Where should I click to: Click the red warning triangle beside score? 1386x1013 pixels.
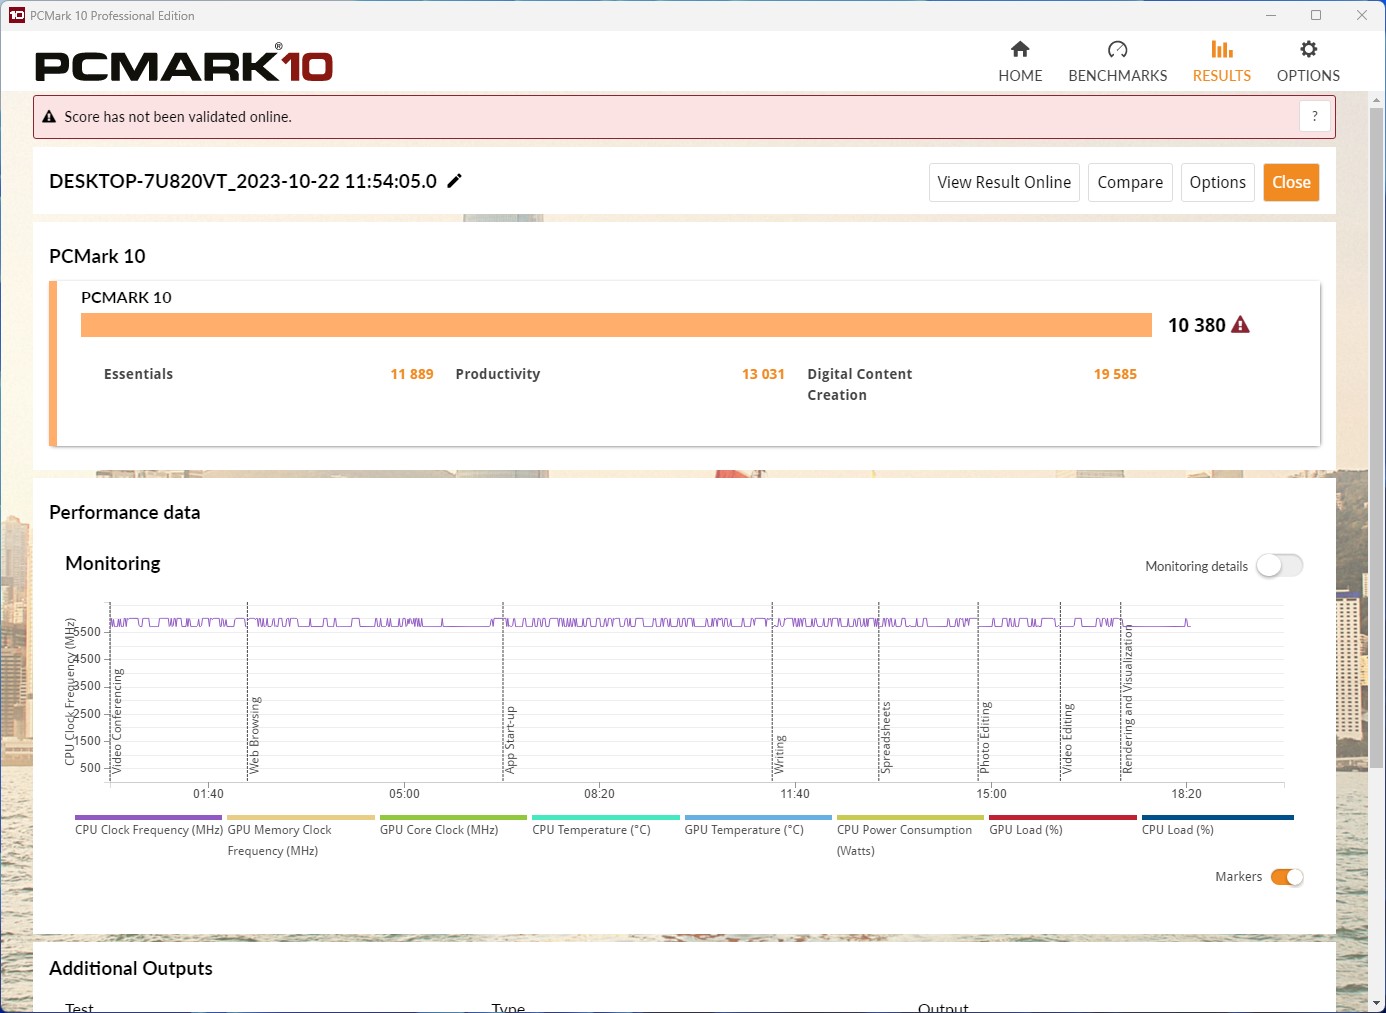(1240, 325)
